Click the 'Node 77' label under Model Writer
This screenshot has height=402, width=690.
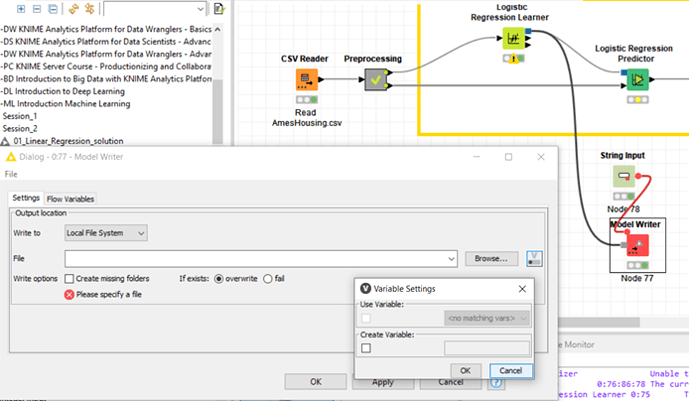(637, 278)
